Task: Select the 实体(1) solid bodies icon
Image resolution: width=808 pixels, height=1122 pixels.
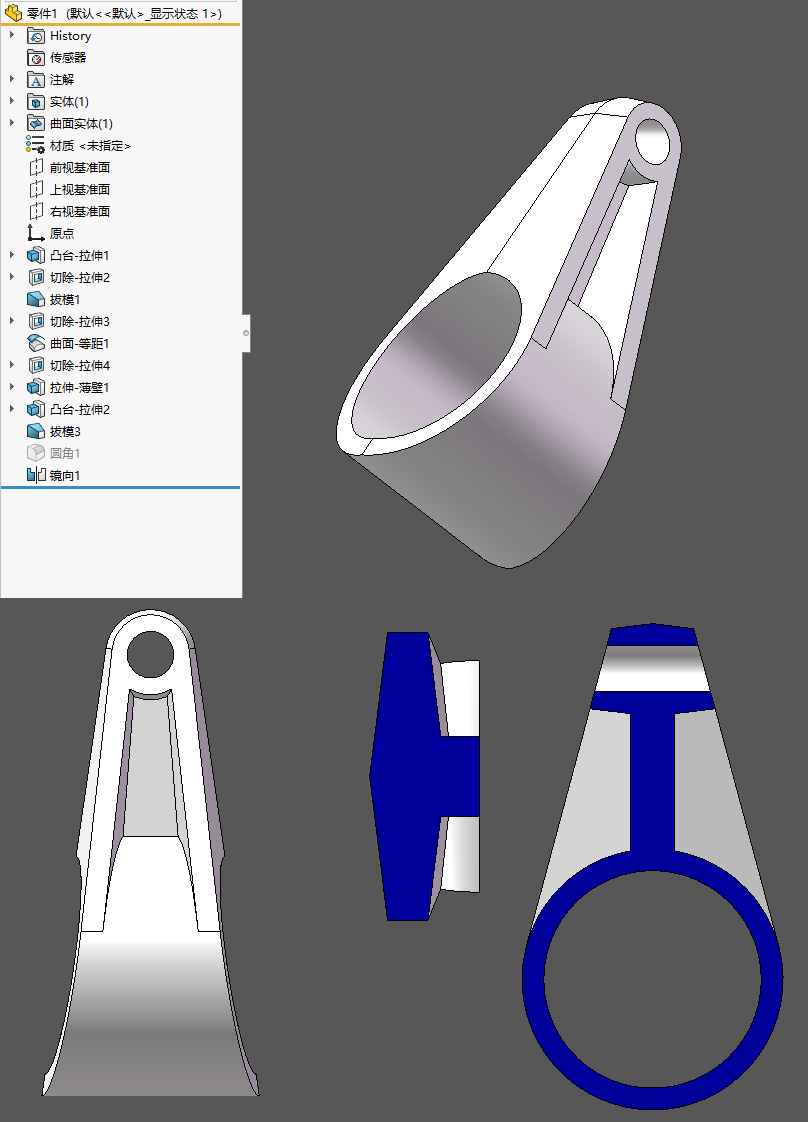Action: pyautogui.click(x=36, y=102)
